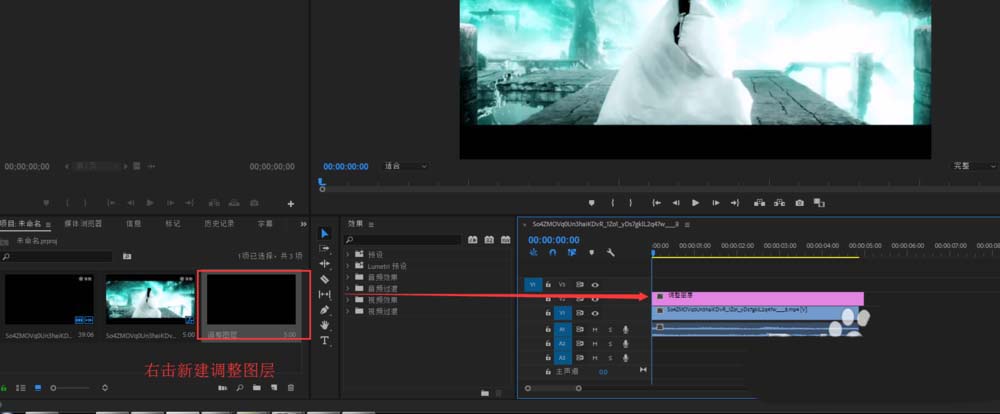Switch to the 媒体浏览器 tab
Screen dimensions: 1000x414
pyautogui.click(x=83, y=224)
